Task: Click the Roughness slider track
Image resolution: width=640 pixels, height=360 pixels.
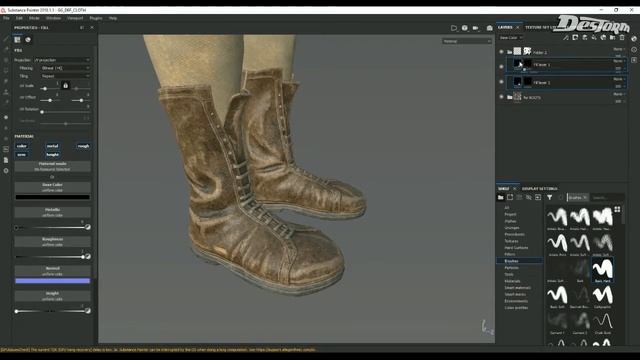Action: [49, 257]
